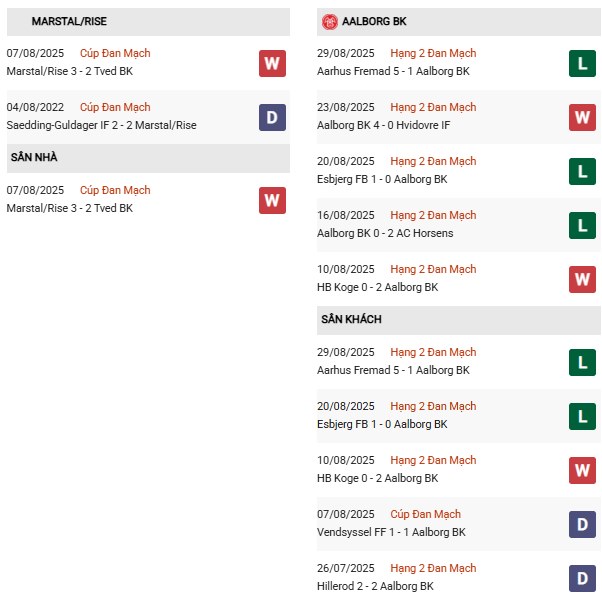Click the Aalborg BK 4 - 0 Hvidovre IF result
602x604 pixels.
pos(381,125)
